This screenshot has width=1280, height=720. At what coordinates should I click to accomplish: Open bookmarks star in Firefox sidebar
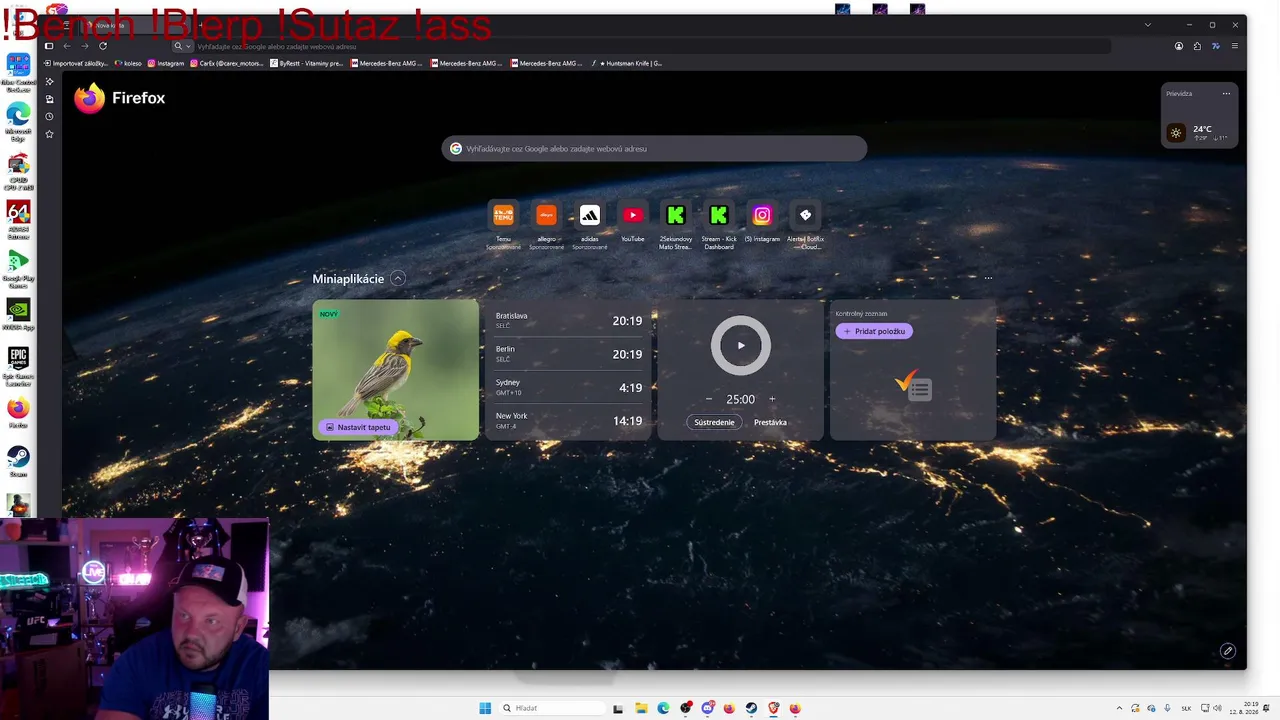(x=49, y=134)
